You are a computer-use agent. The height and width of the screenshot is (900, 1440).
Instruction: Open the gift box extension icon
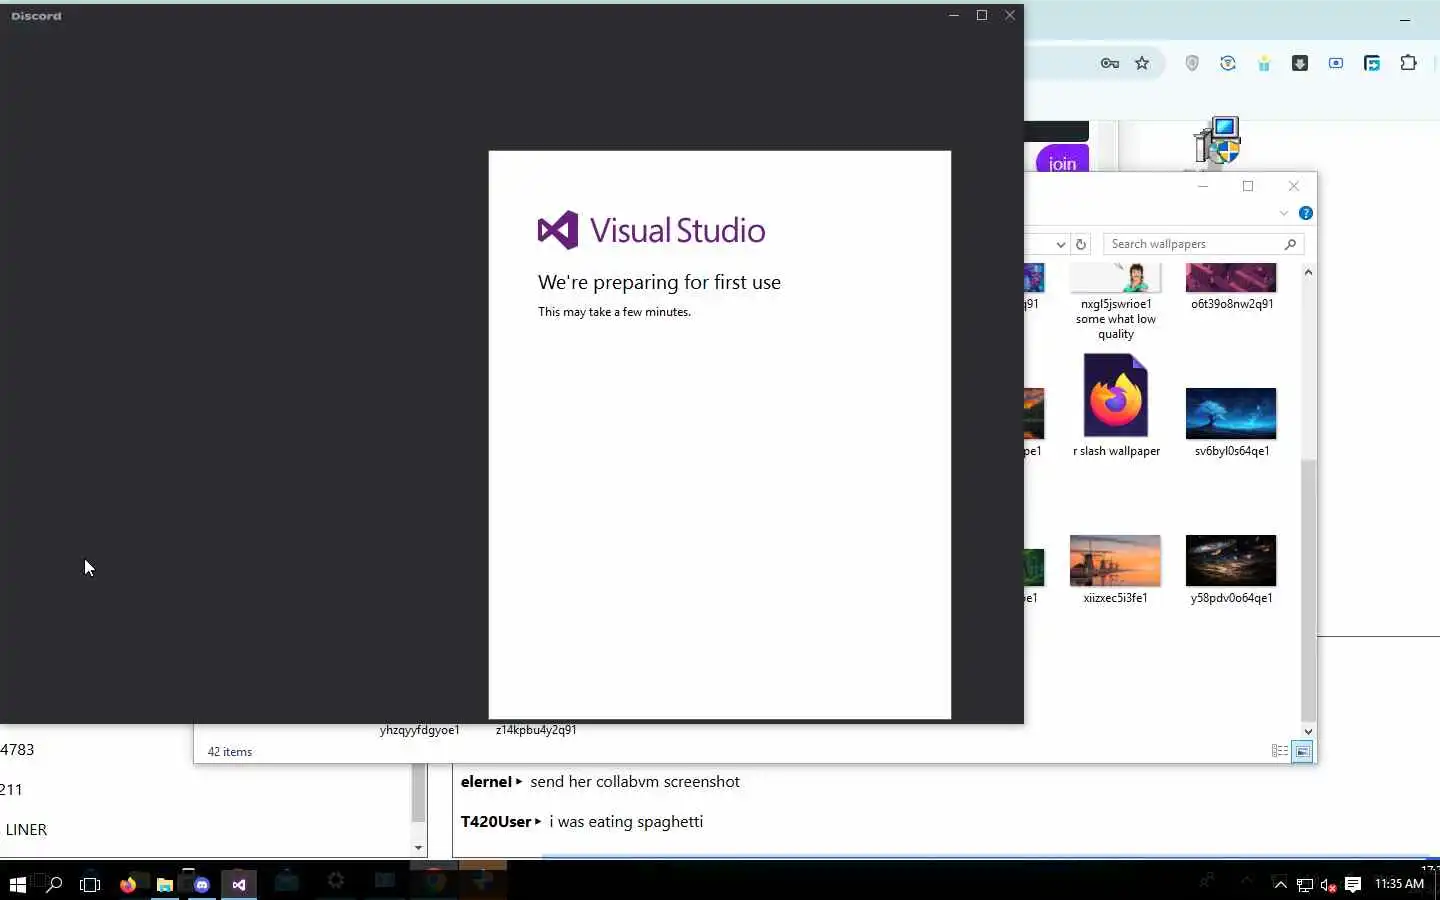1264,63
